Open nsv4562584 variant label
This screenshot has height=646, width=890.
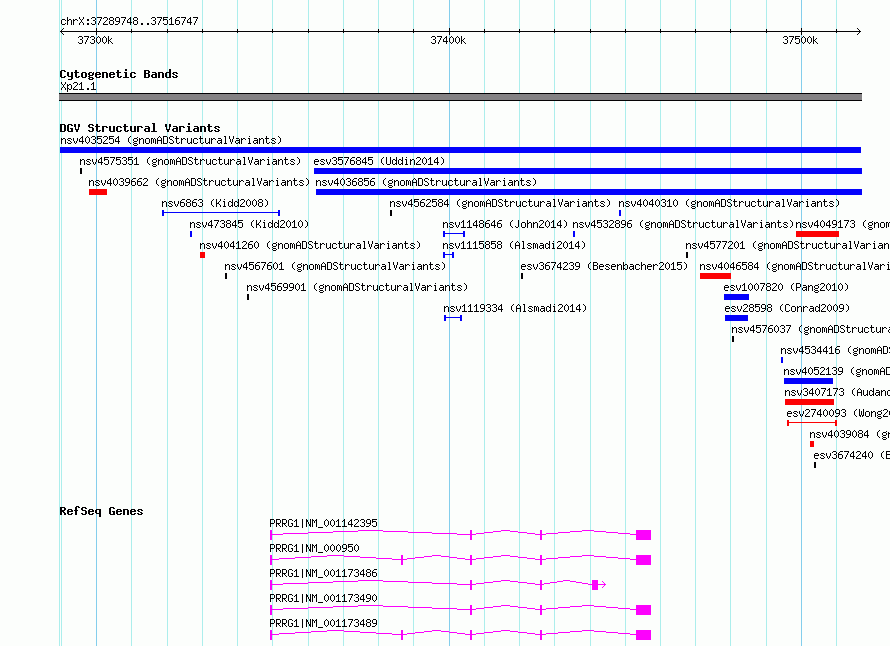500,203
